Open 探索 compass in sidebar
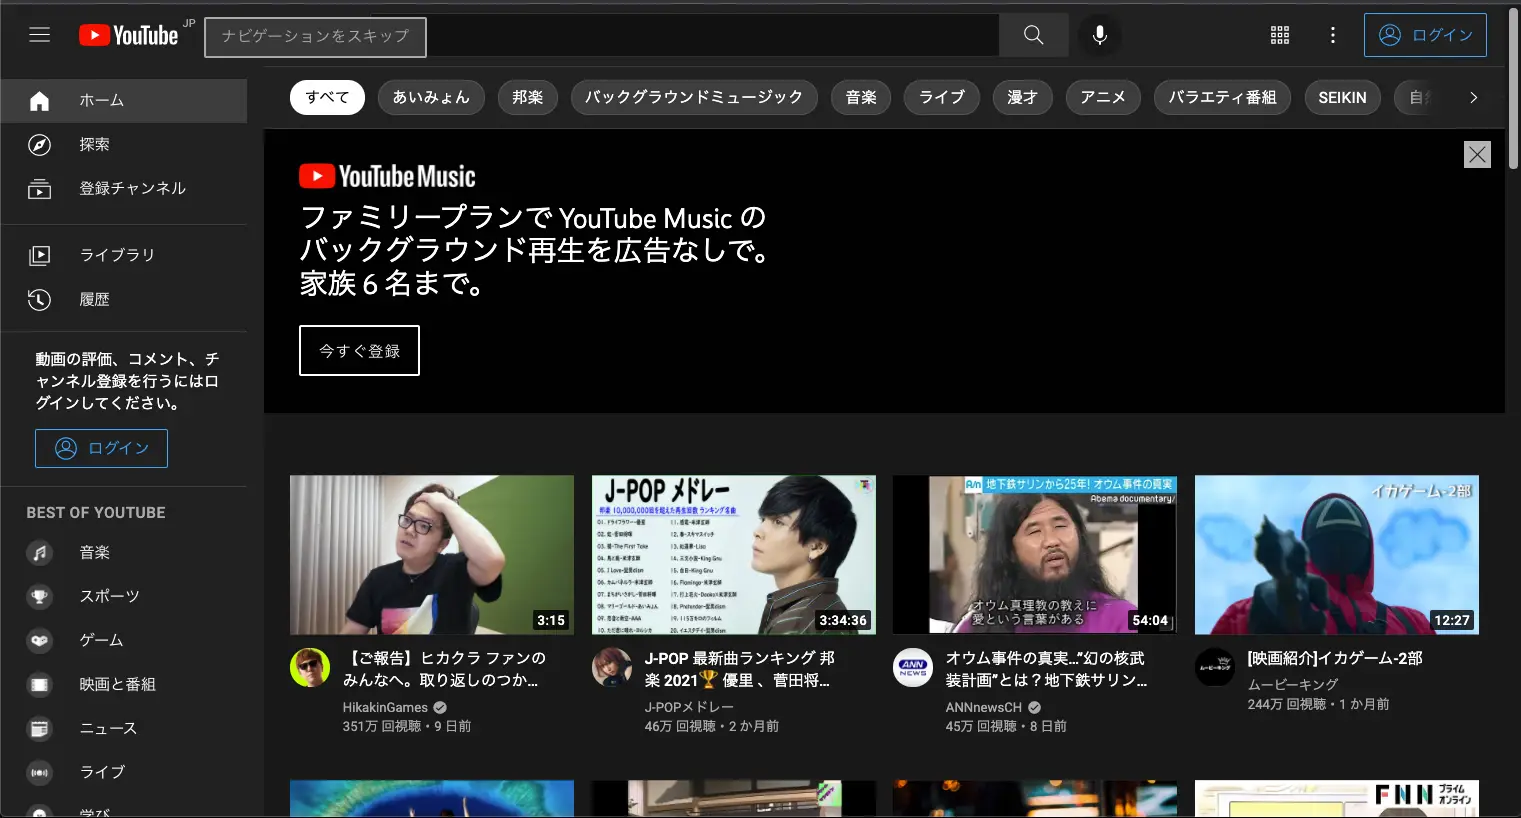The width and height of the screenshot is (1521, 818). [124, 144]
